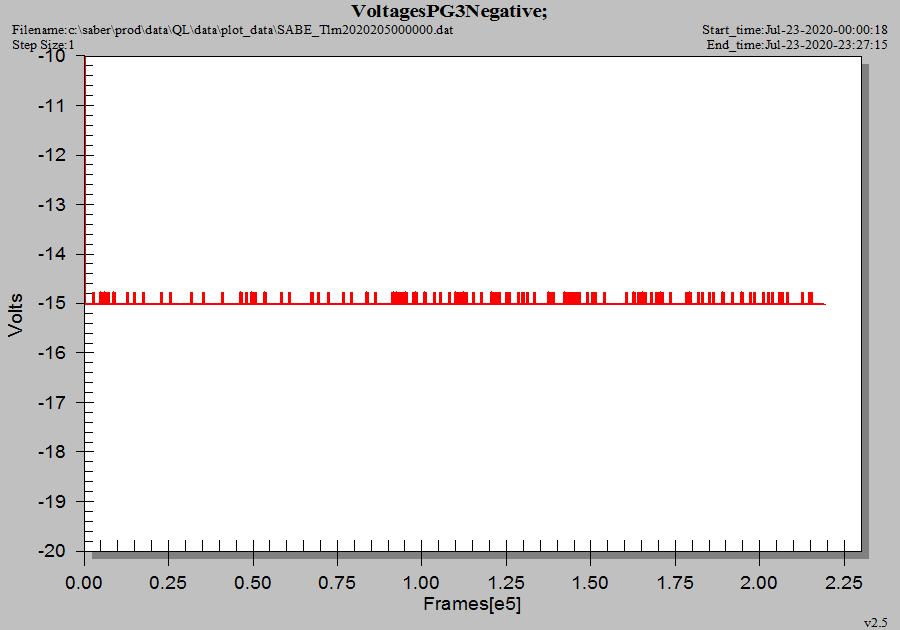This screenshot has height=630, width=900.
Task: Click the -19 y-axis tick label
Action: coord(52,501)
